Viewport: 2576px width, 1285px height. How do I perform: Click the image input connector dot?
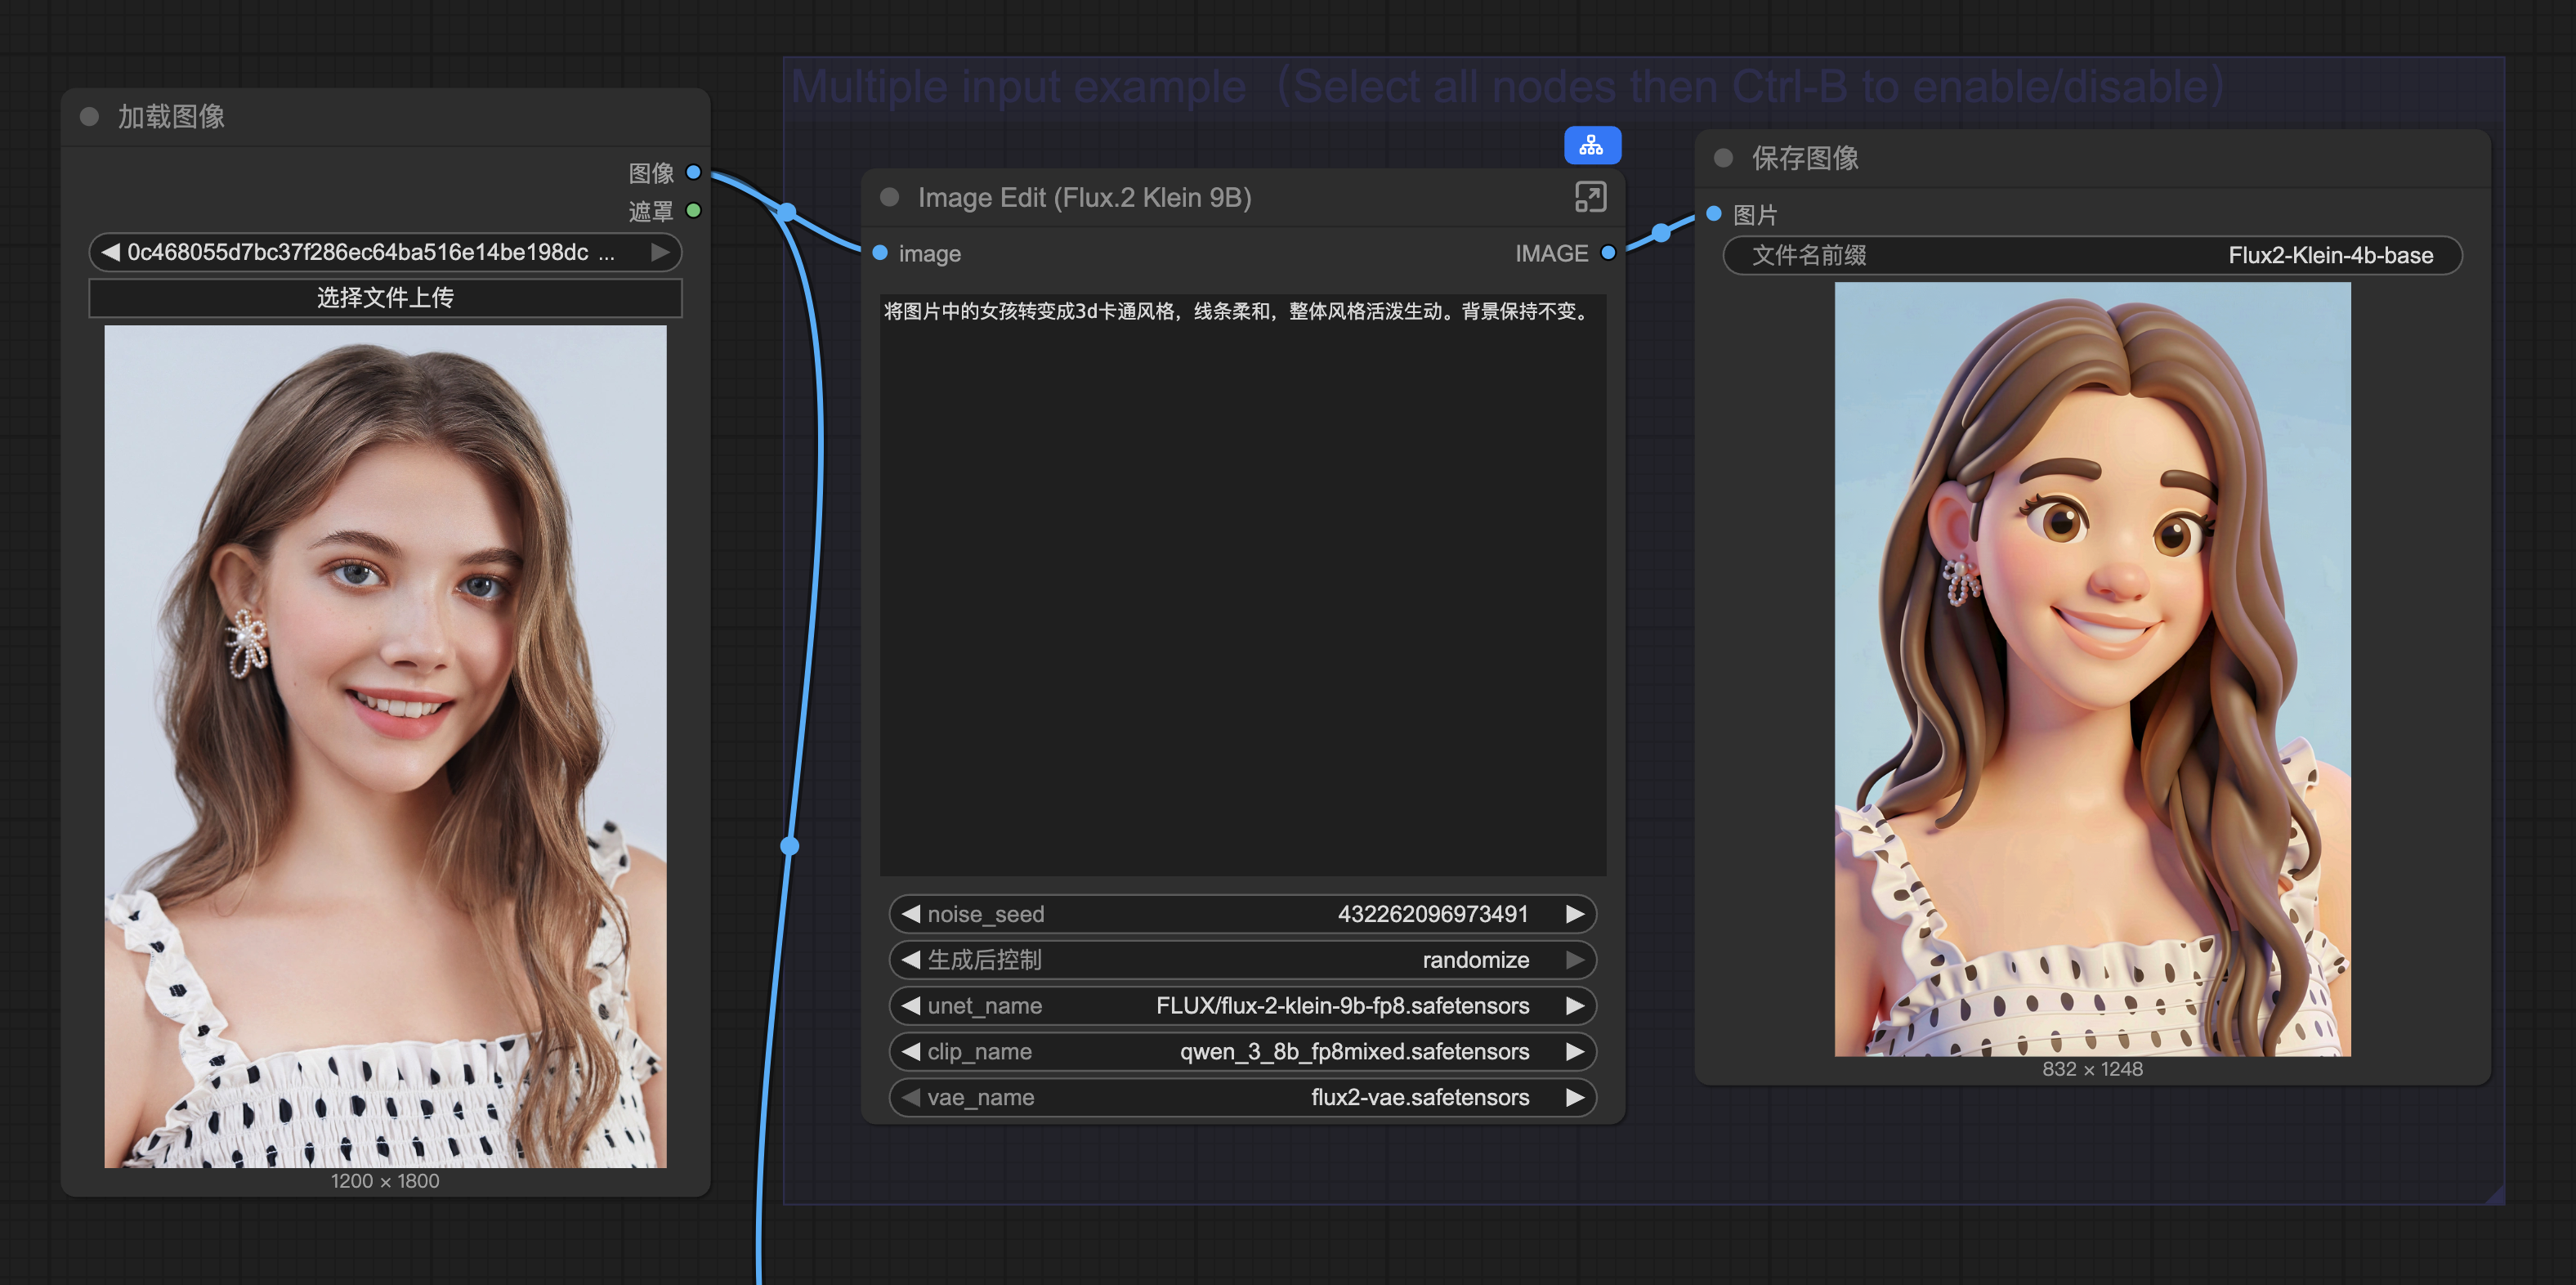(880, 253)
